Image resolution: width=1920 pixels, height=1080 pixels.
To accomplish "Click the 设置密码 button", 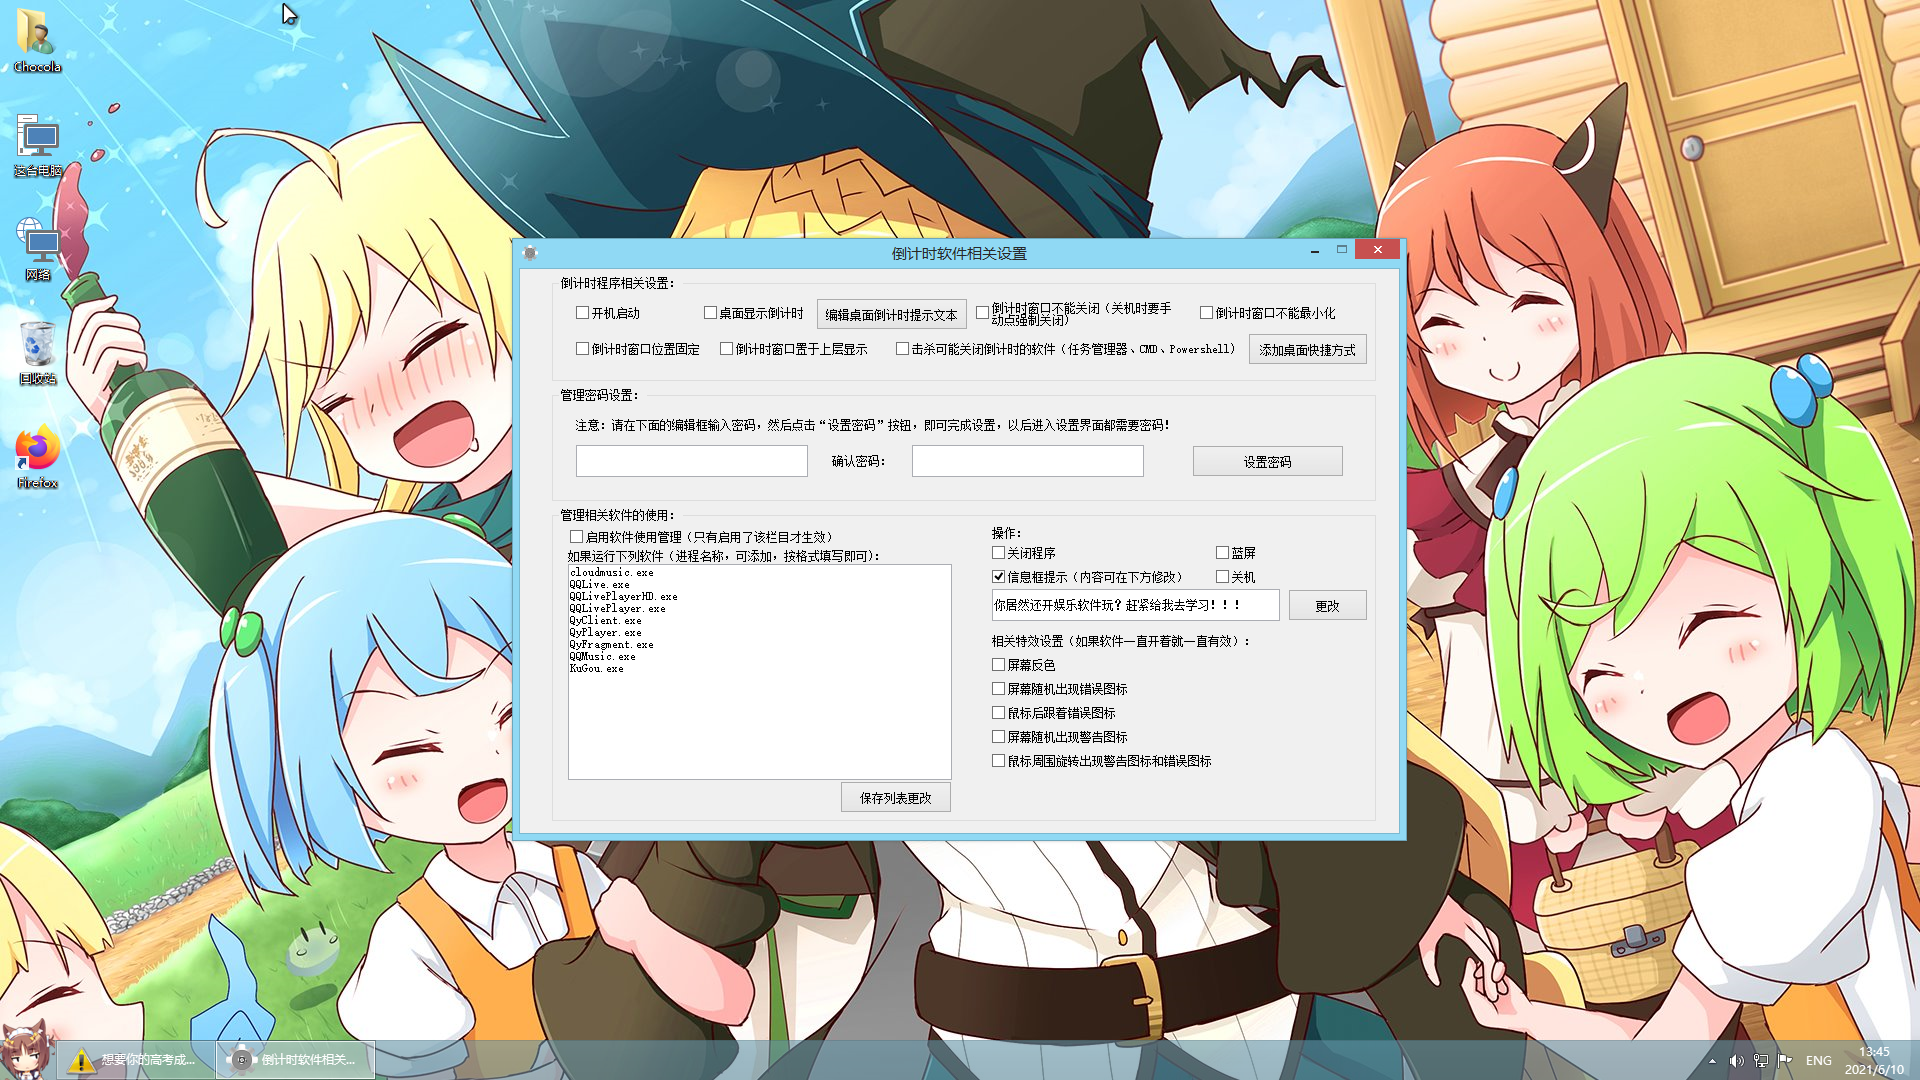I will tap(1267, 462).
